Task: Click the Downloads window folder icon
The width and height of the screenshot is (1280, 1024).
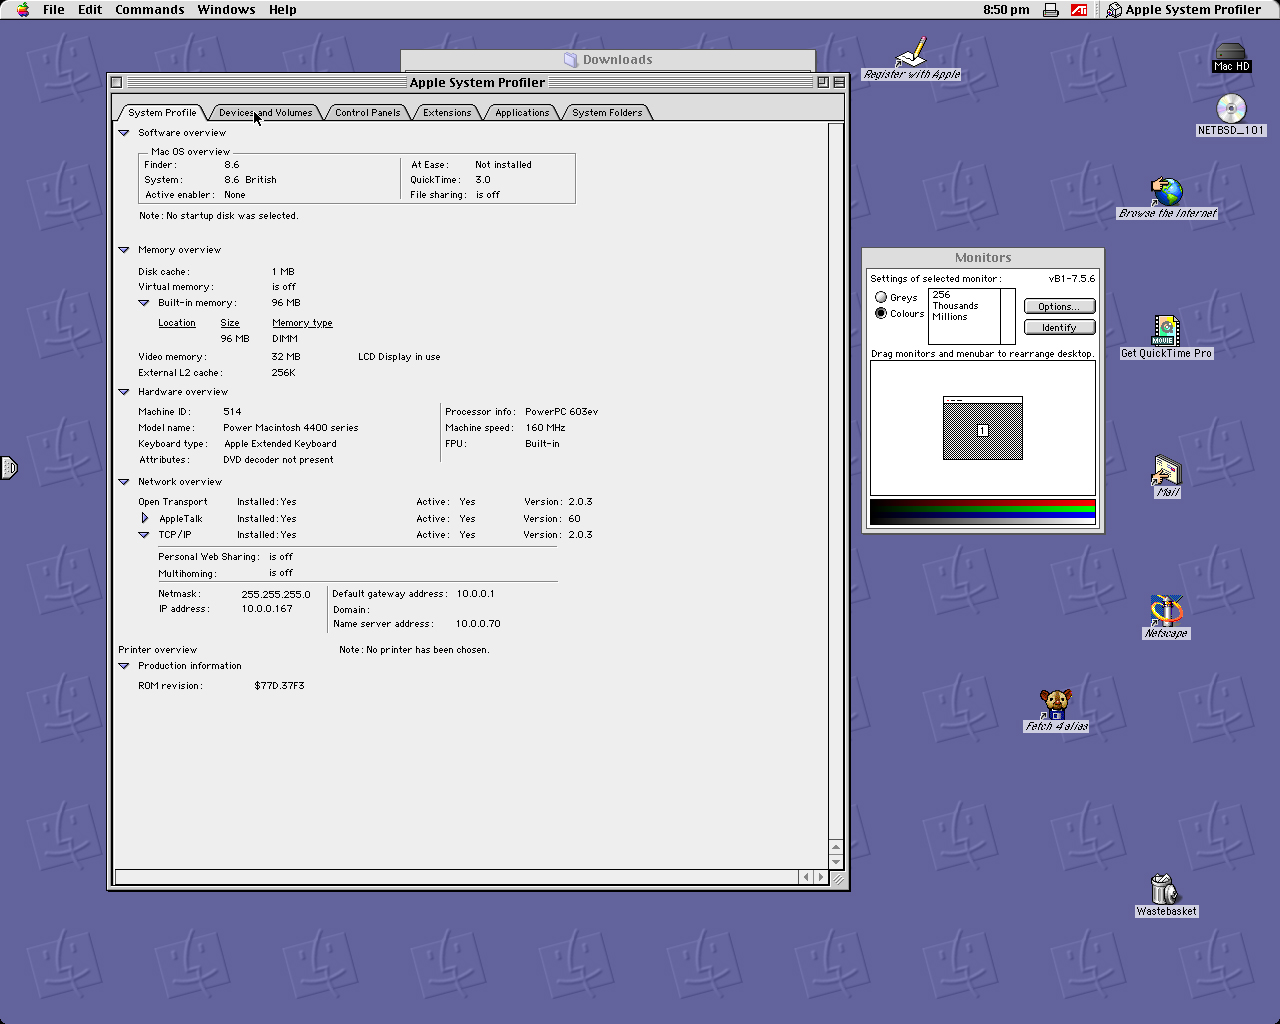Action: pos(570,60)
